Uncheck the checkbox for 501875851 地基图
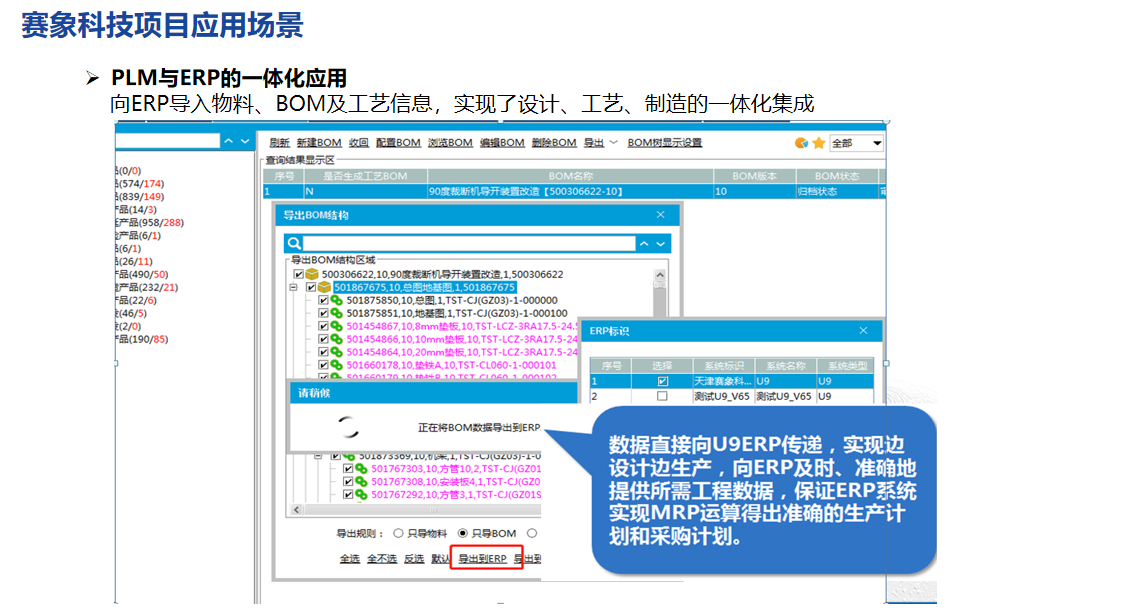Screen dimensions: 1124x612 coord(323,313)
